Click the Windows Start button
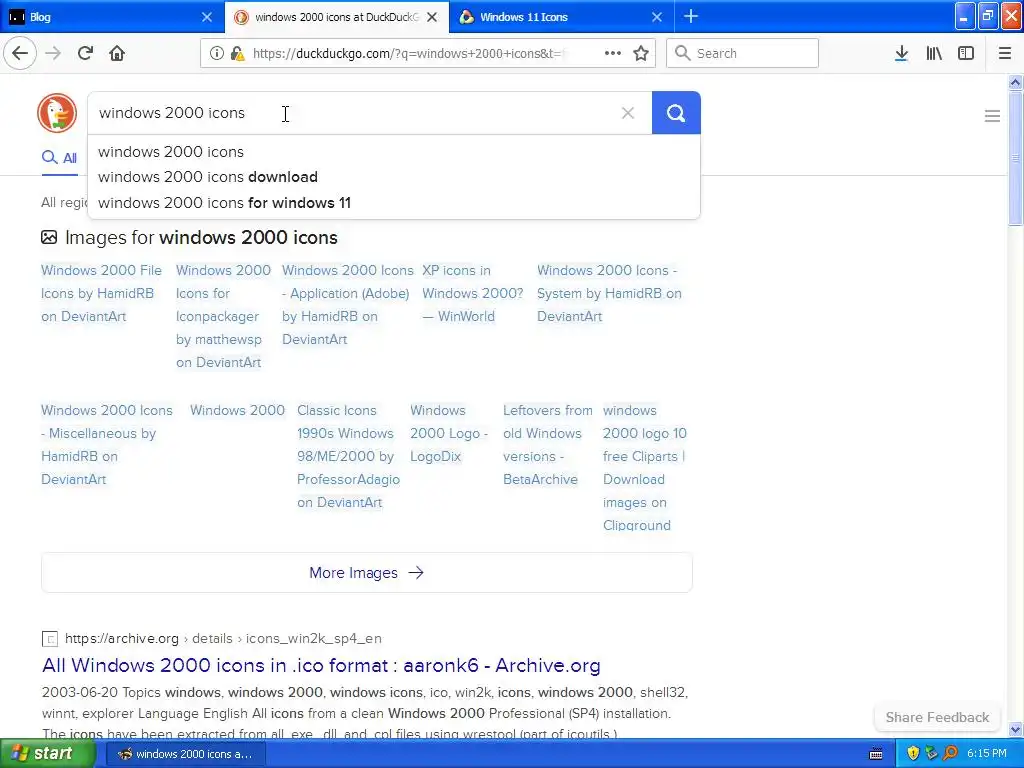 tap(47, 754)
